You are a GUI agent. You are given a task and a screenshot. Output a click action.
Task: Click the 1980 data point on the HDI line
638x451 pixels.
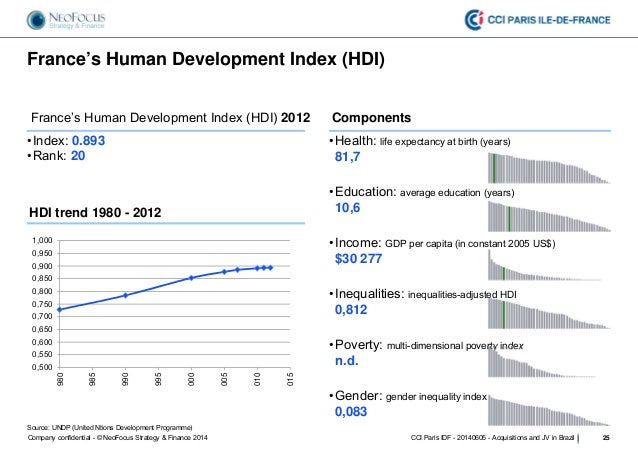click(x=59, y=310)
